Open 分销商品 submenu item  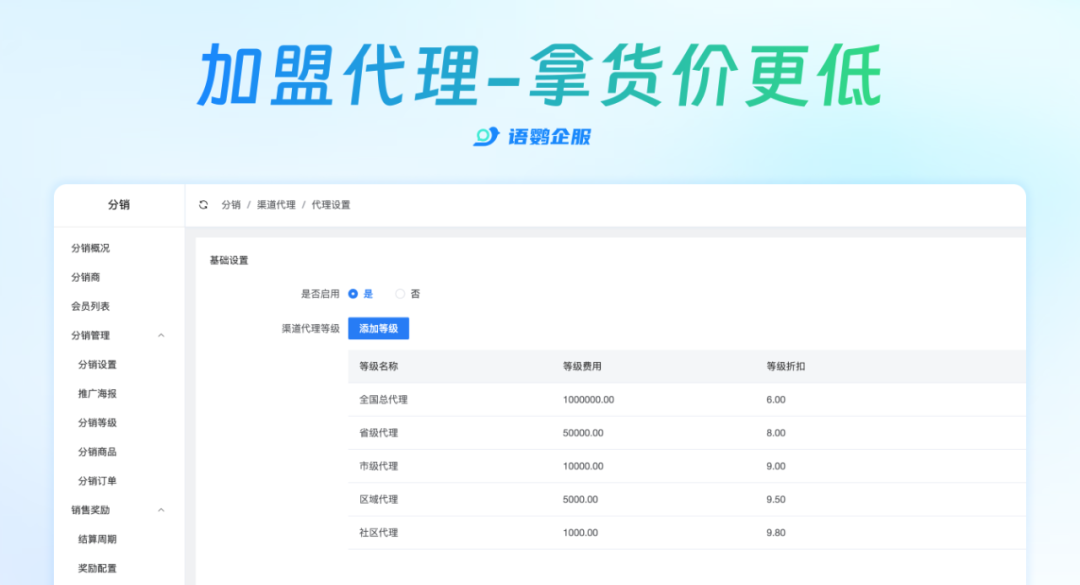pyautogui.click(x=98, y=452)
